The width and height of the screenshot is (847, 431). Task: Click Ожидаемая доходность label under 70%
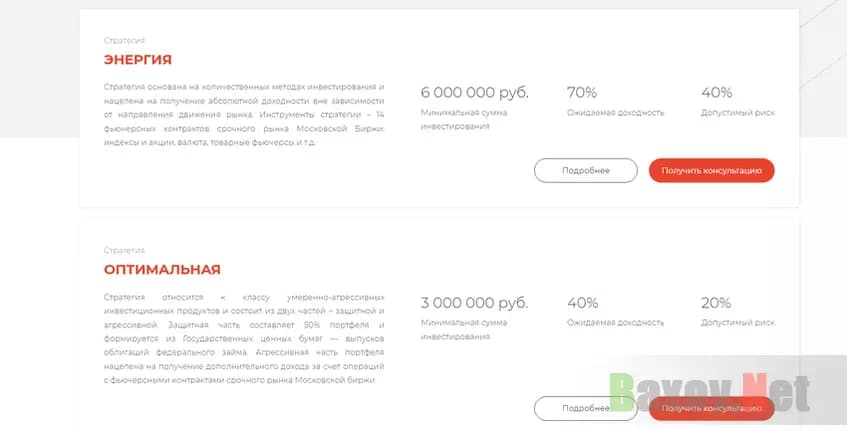coord(615,113)
